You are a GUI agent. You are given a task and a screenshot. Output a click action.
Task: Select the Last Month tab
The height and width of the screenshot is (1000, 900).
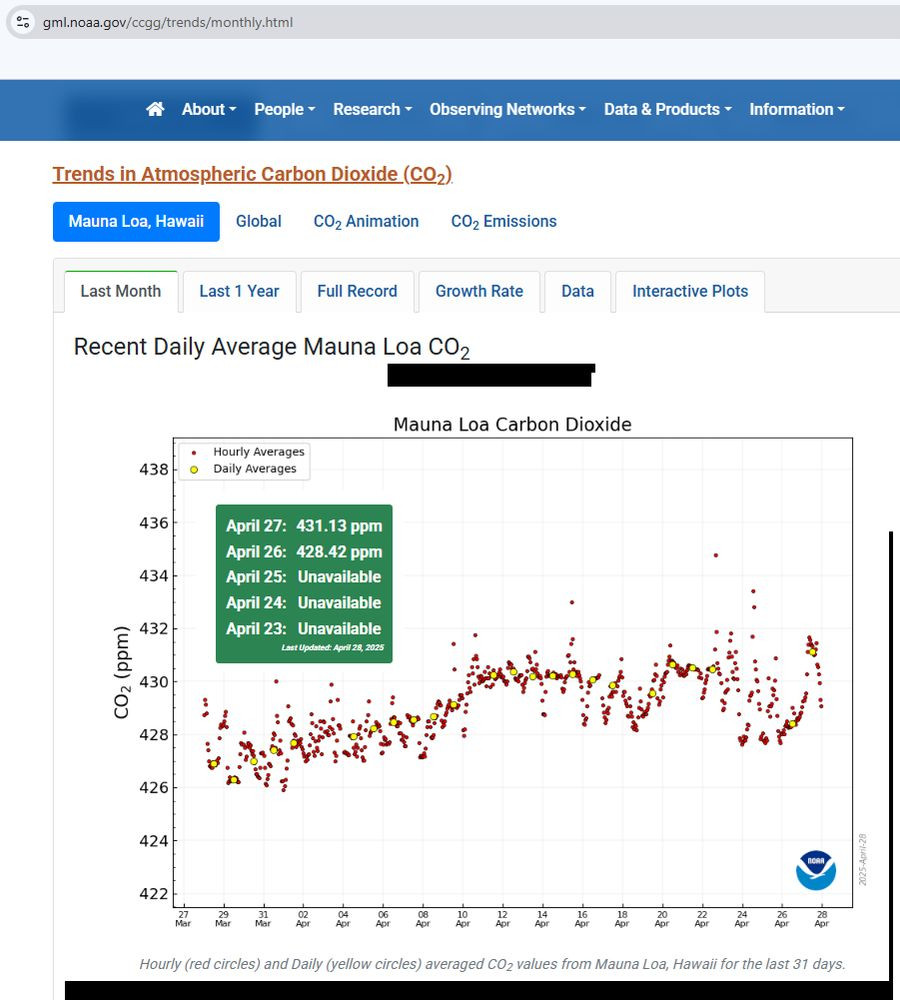[121, 291]
